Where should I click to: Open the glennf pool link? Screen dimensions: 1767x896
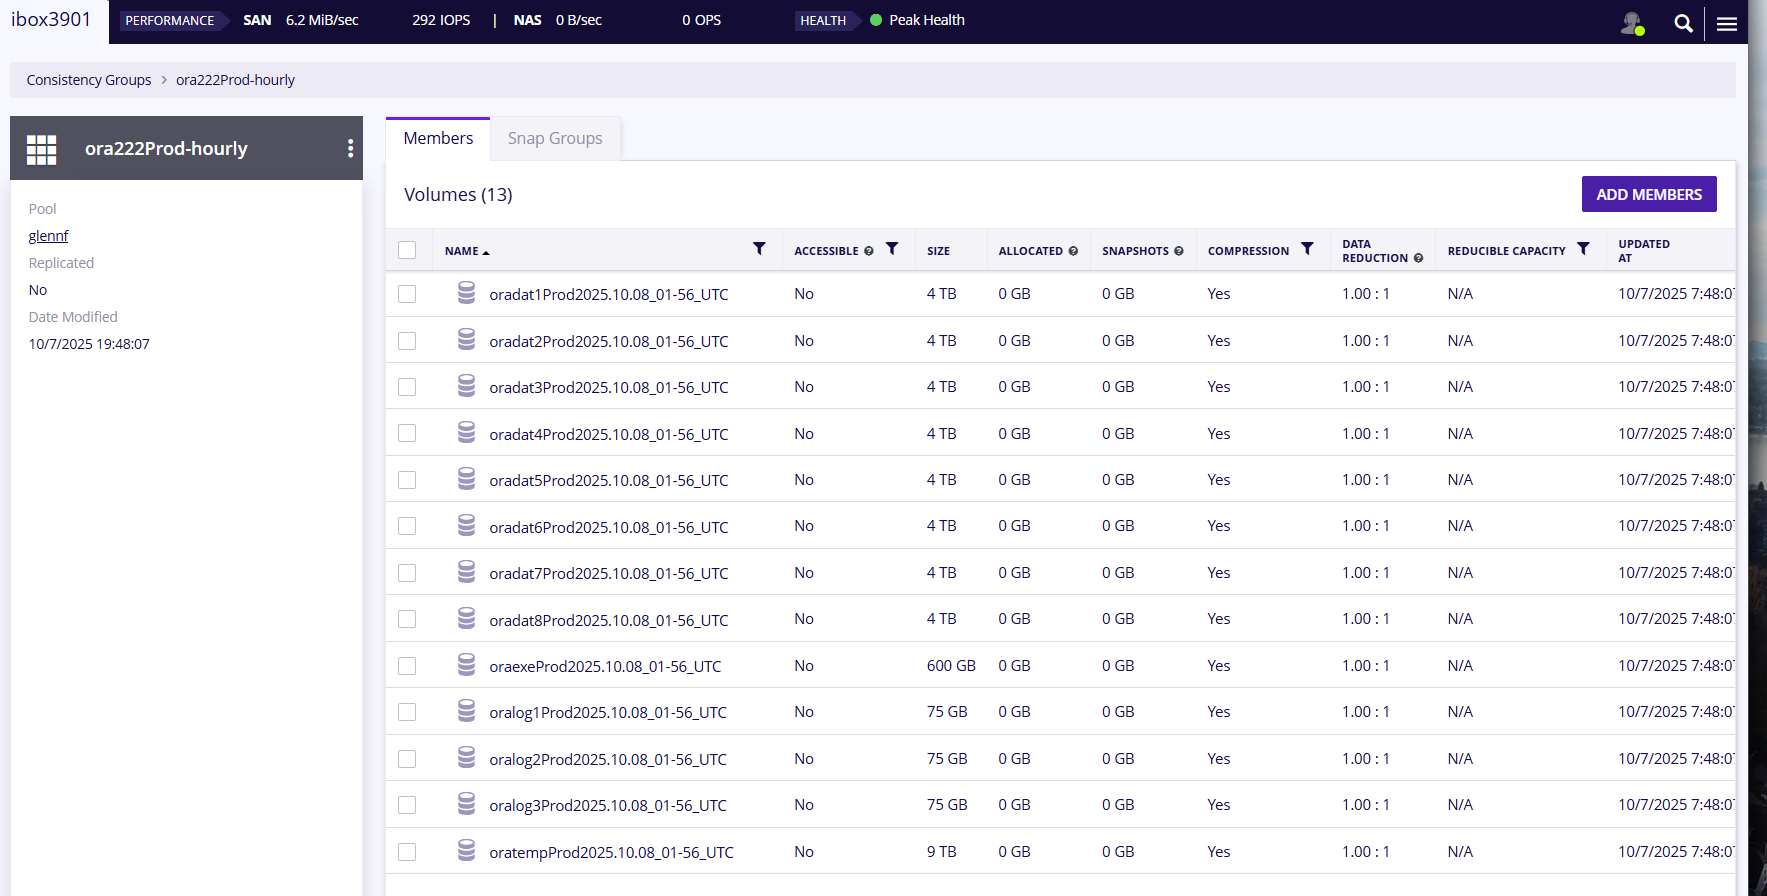pos(48,236)
